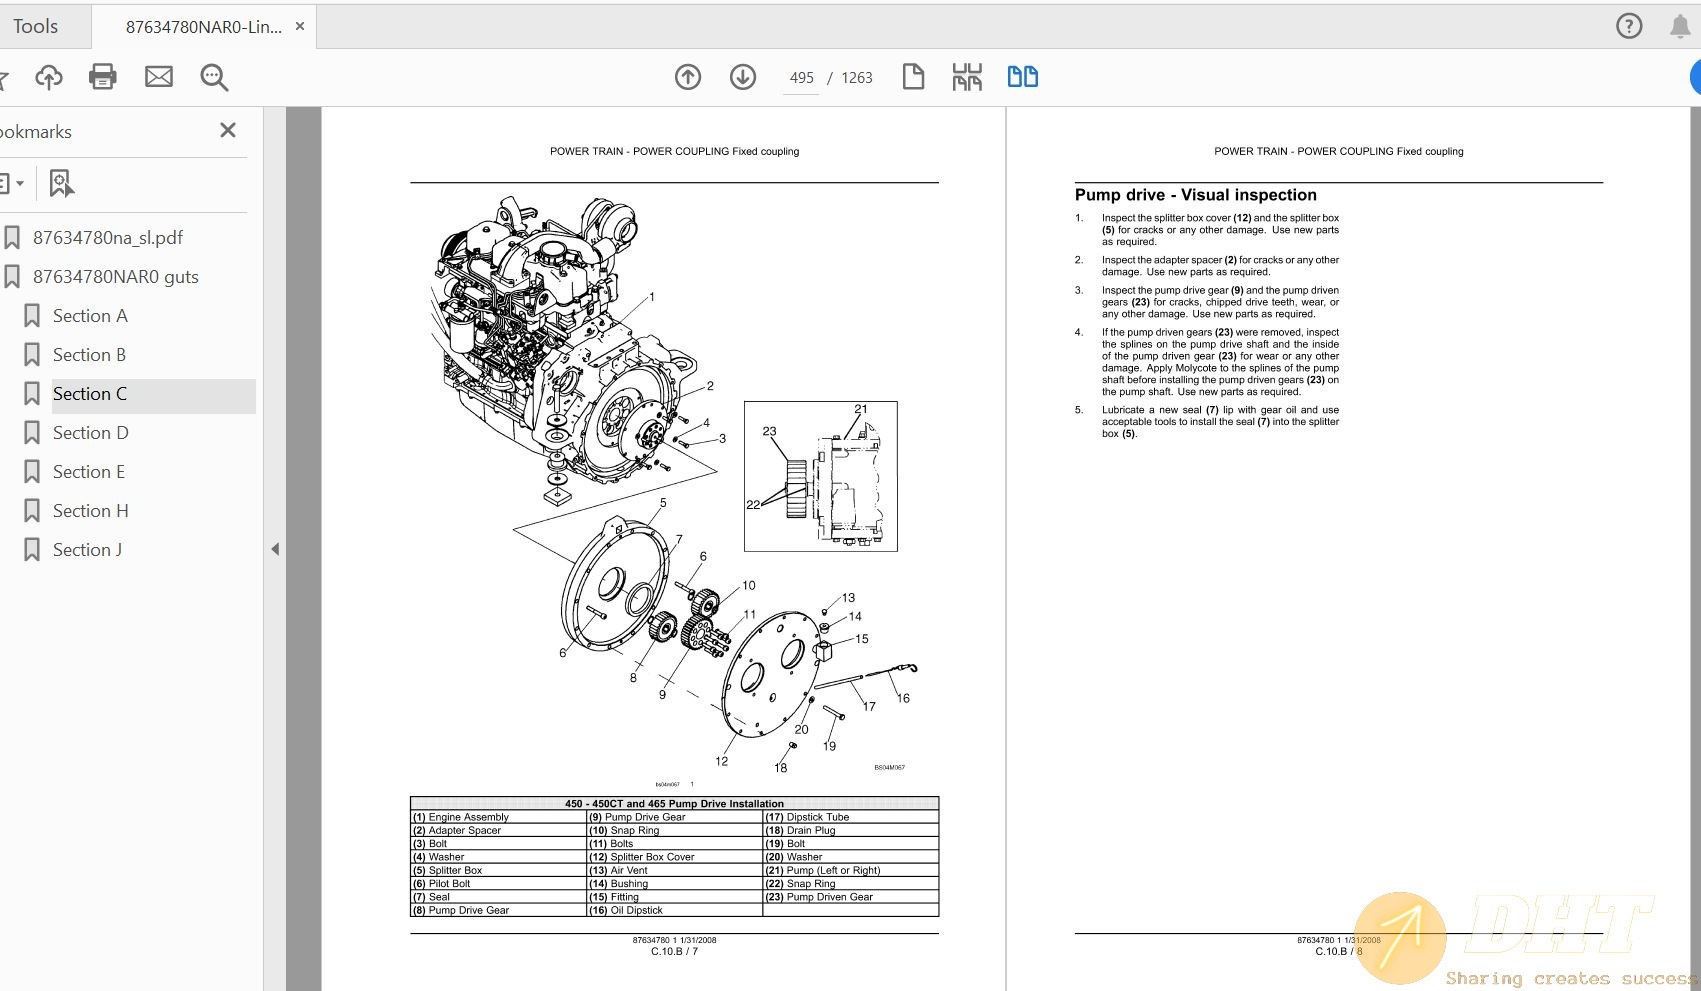This screenshot has height=991, width=1701.
Task: Toggle single page view mode
Action: 913,75
